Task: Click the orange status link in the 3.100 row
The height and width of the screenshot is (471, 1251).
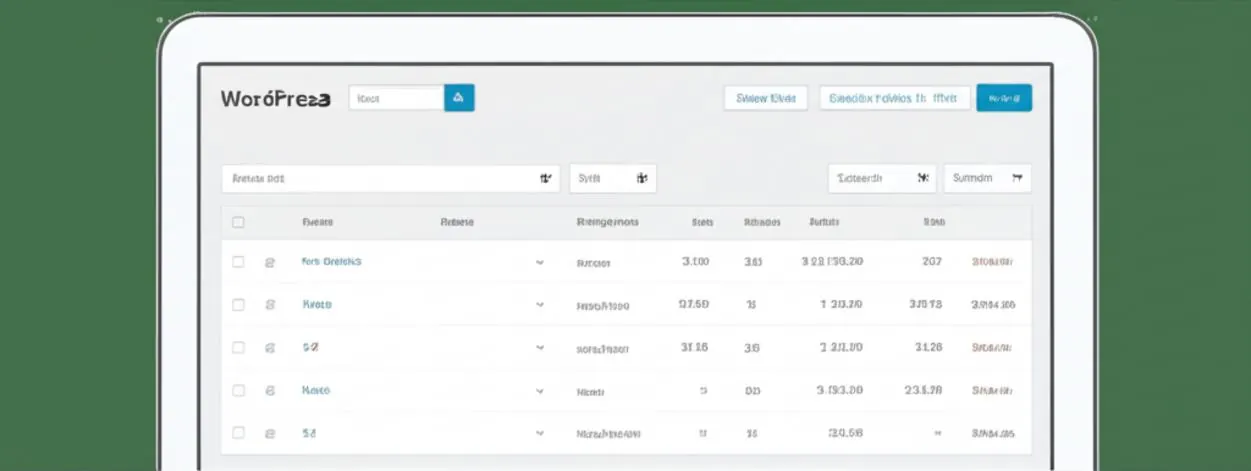Action: pyautogui.click(x=993, y=262)
